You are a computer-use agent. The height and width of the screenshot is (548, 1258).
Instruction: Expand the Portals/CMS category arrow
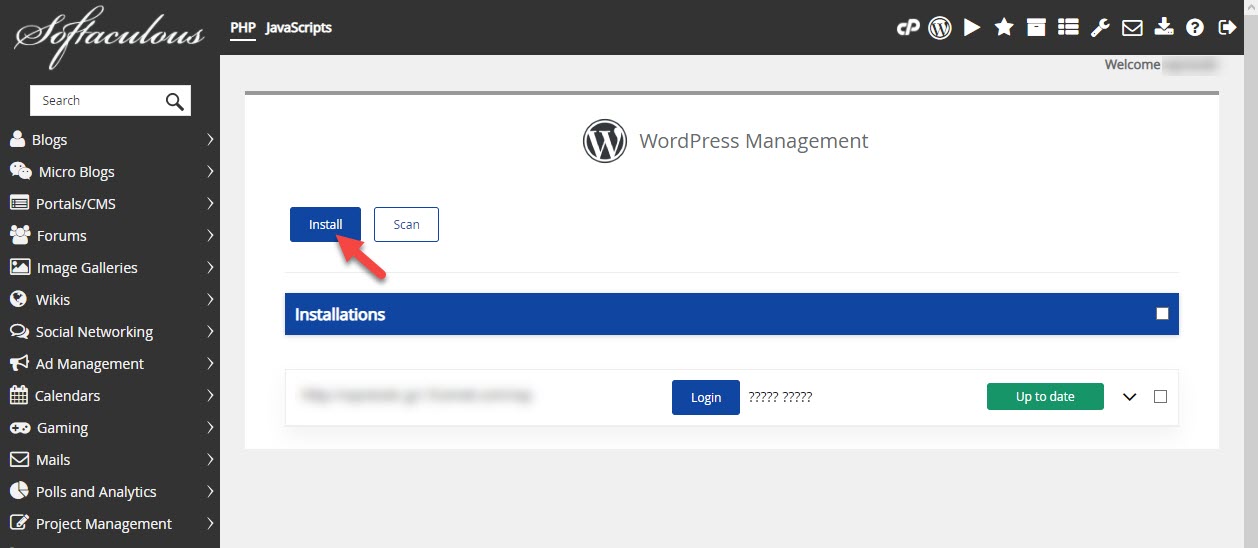point(210,203)
